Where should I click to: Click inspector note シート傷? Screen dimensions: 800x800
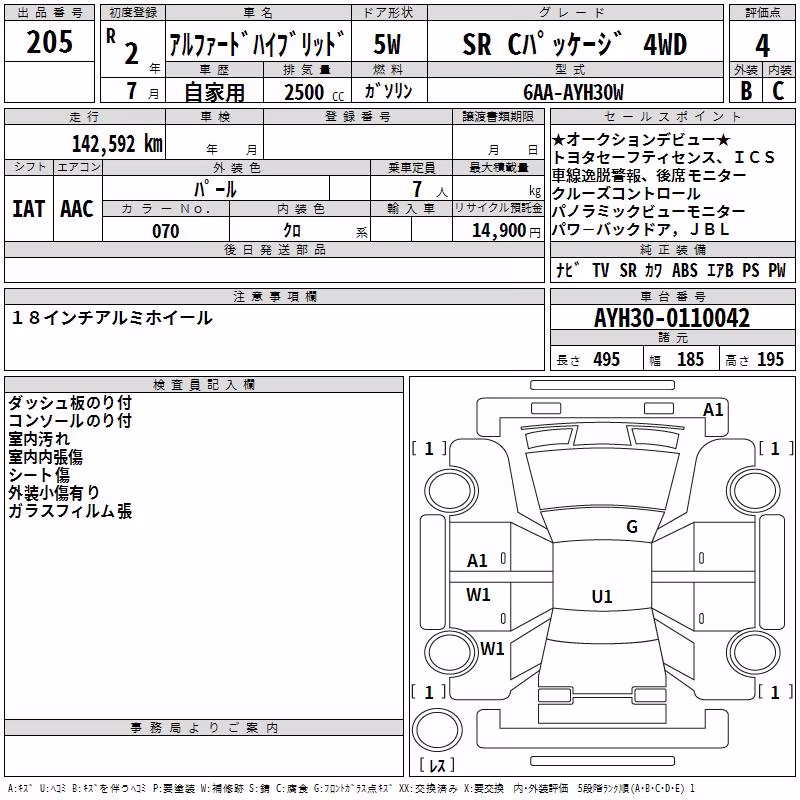pos(39,474)
